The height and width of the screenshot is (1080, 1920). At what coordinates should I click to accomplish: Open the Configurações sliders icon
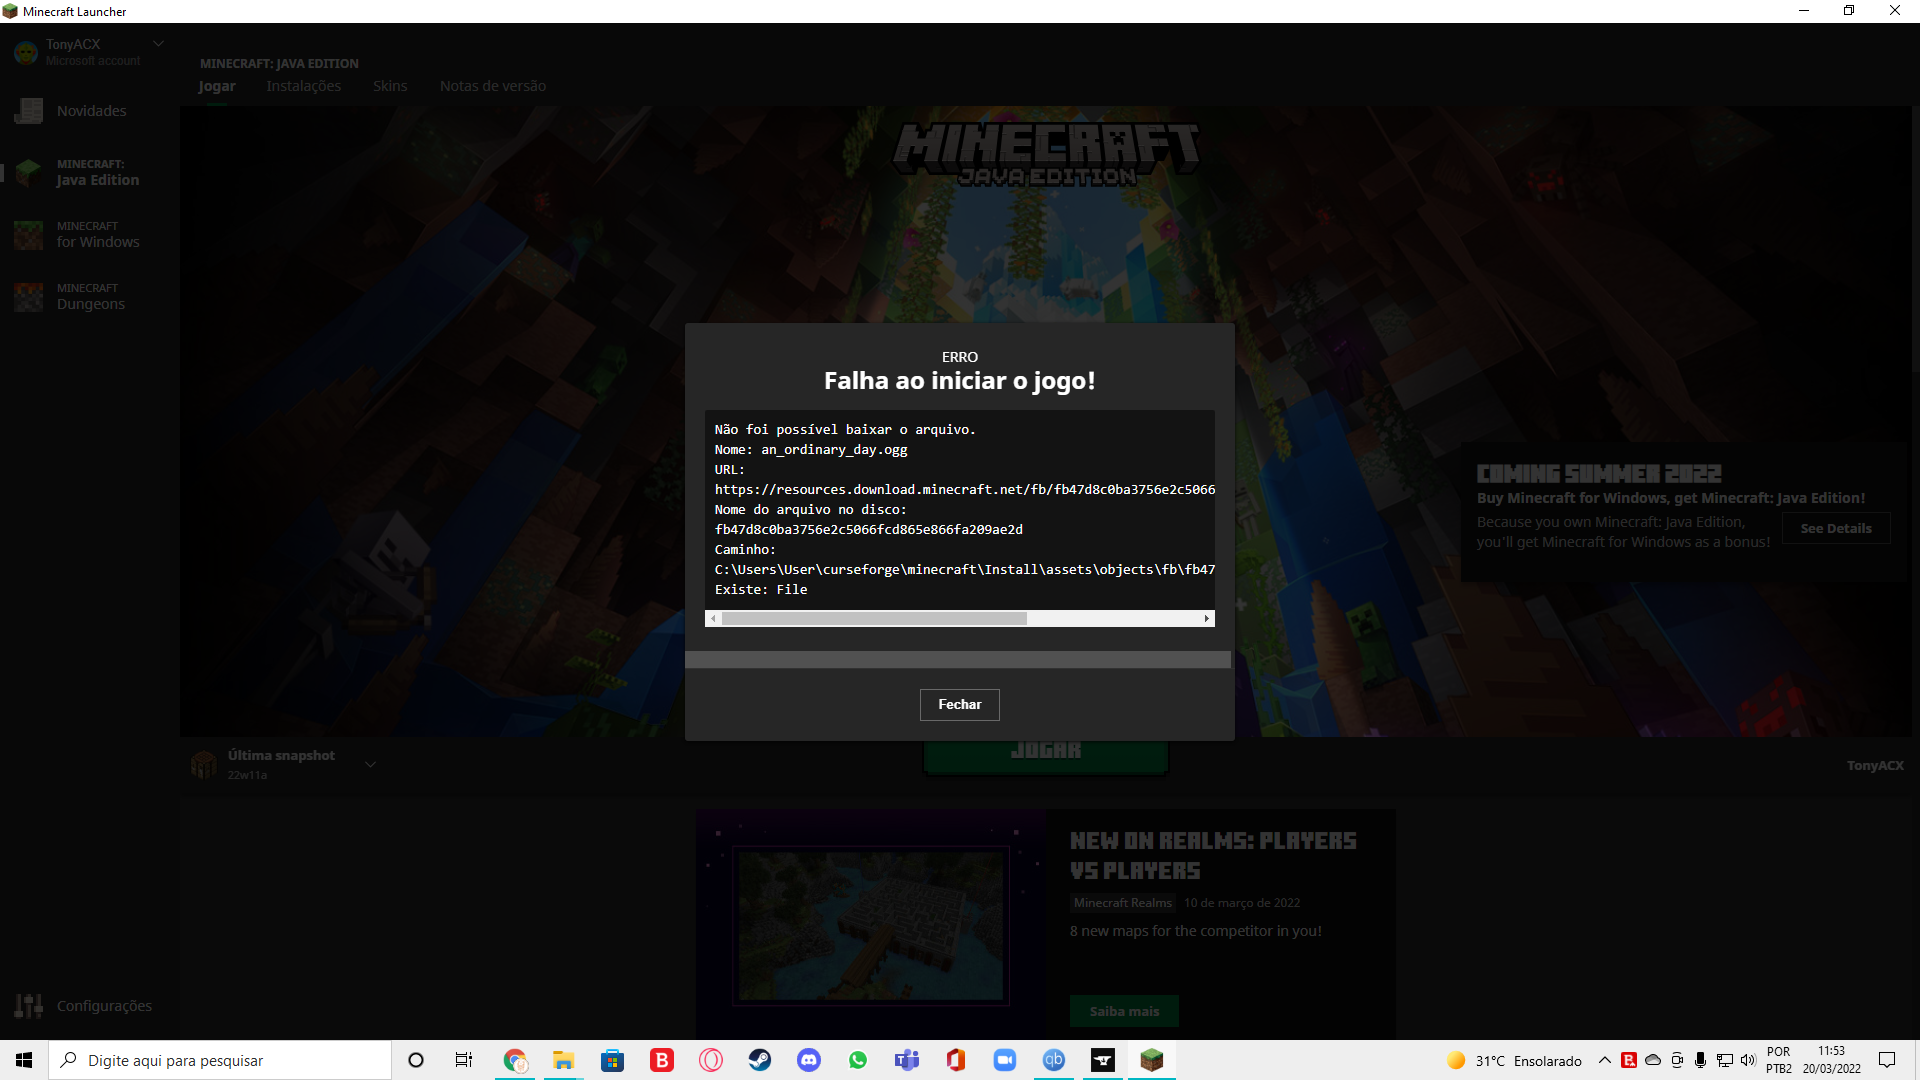(x=28, y=1006)
